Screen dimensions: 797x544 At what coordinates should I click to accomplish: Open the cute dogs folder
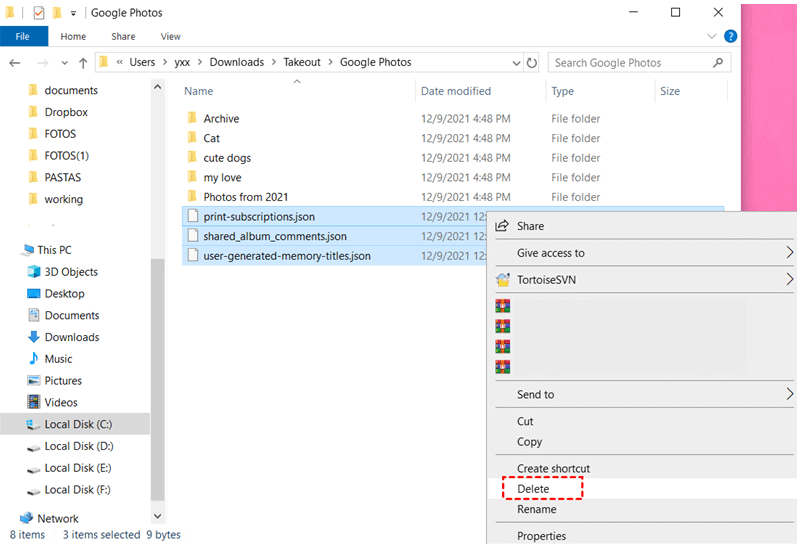point(227,158)
